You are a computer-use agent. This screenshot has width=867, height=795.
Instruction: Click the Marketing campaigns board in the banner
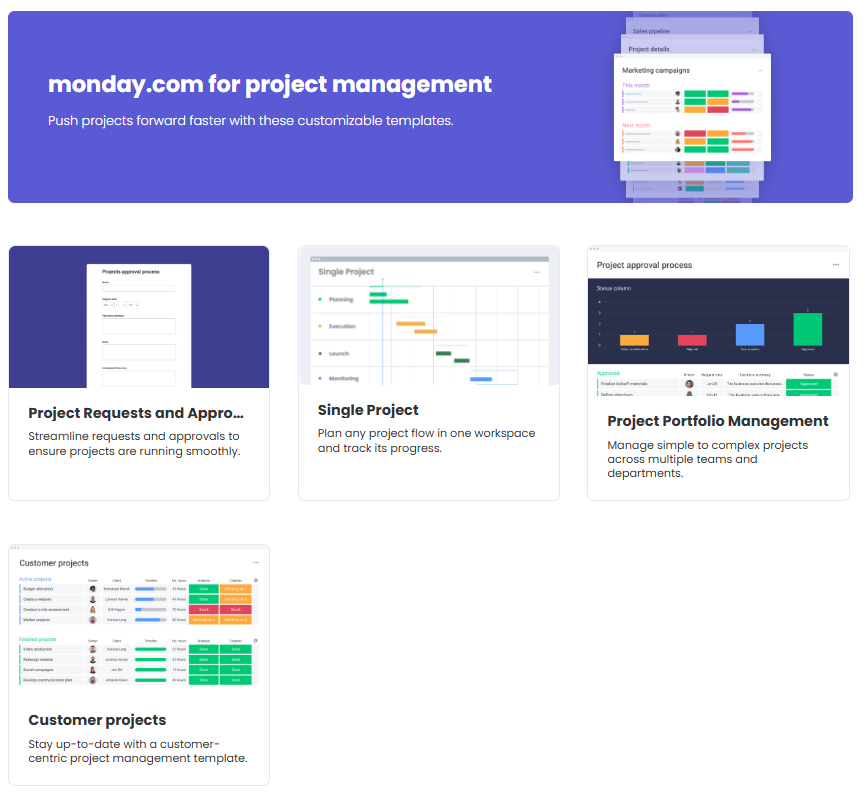[692, 107]
